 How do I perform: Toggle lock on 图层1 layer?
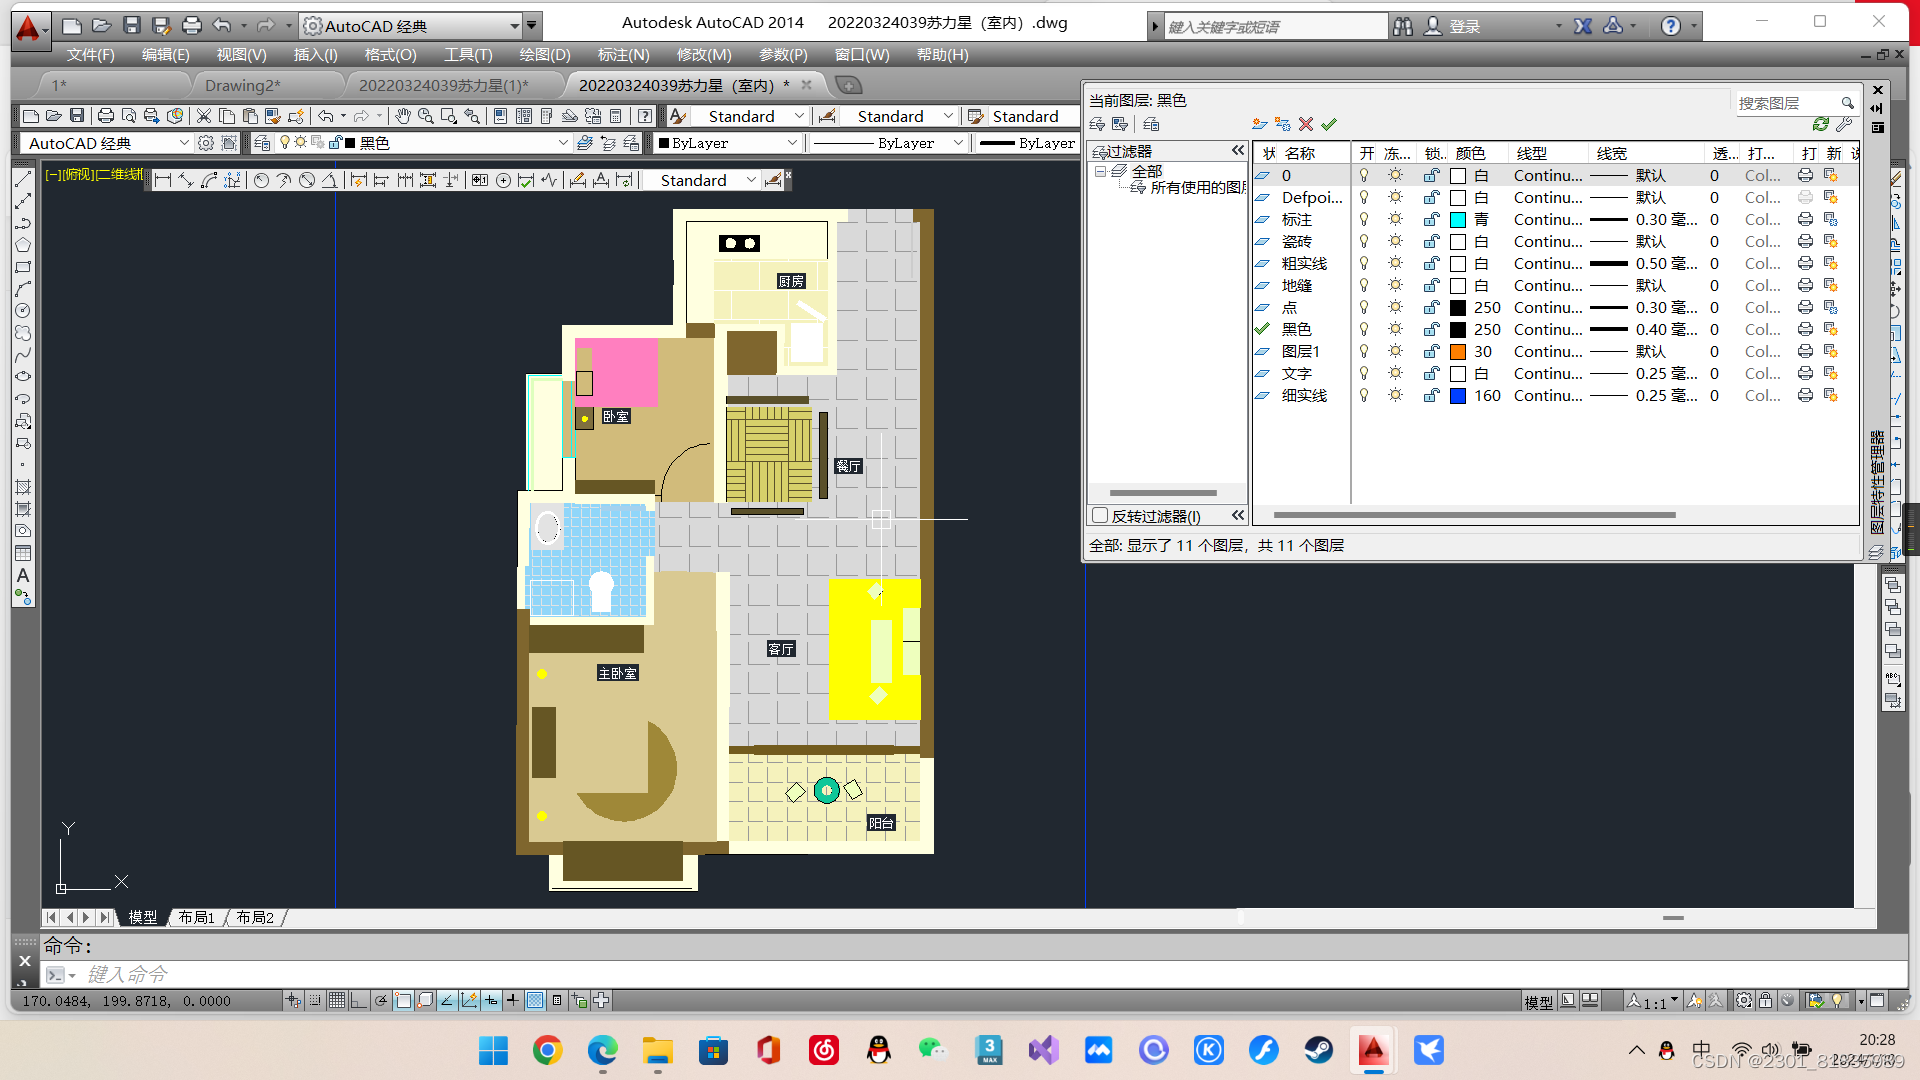click(1432, 351)
